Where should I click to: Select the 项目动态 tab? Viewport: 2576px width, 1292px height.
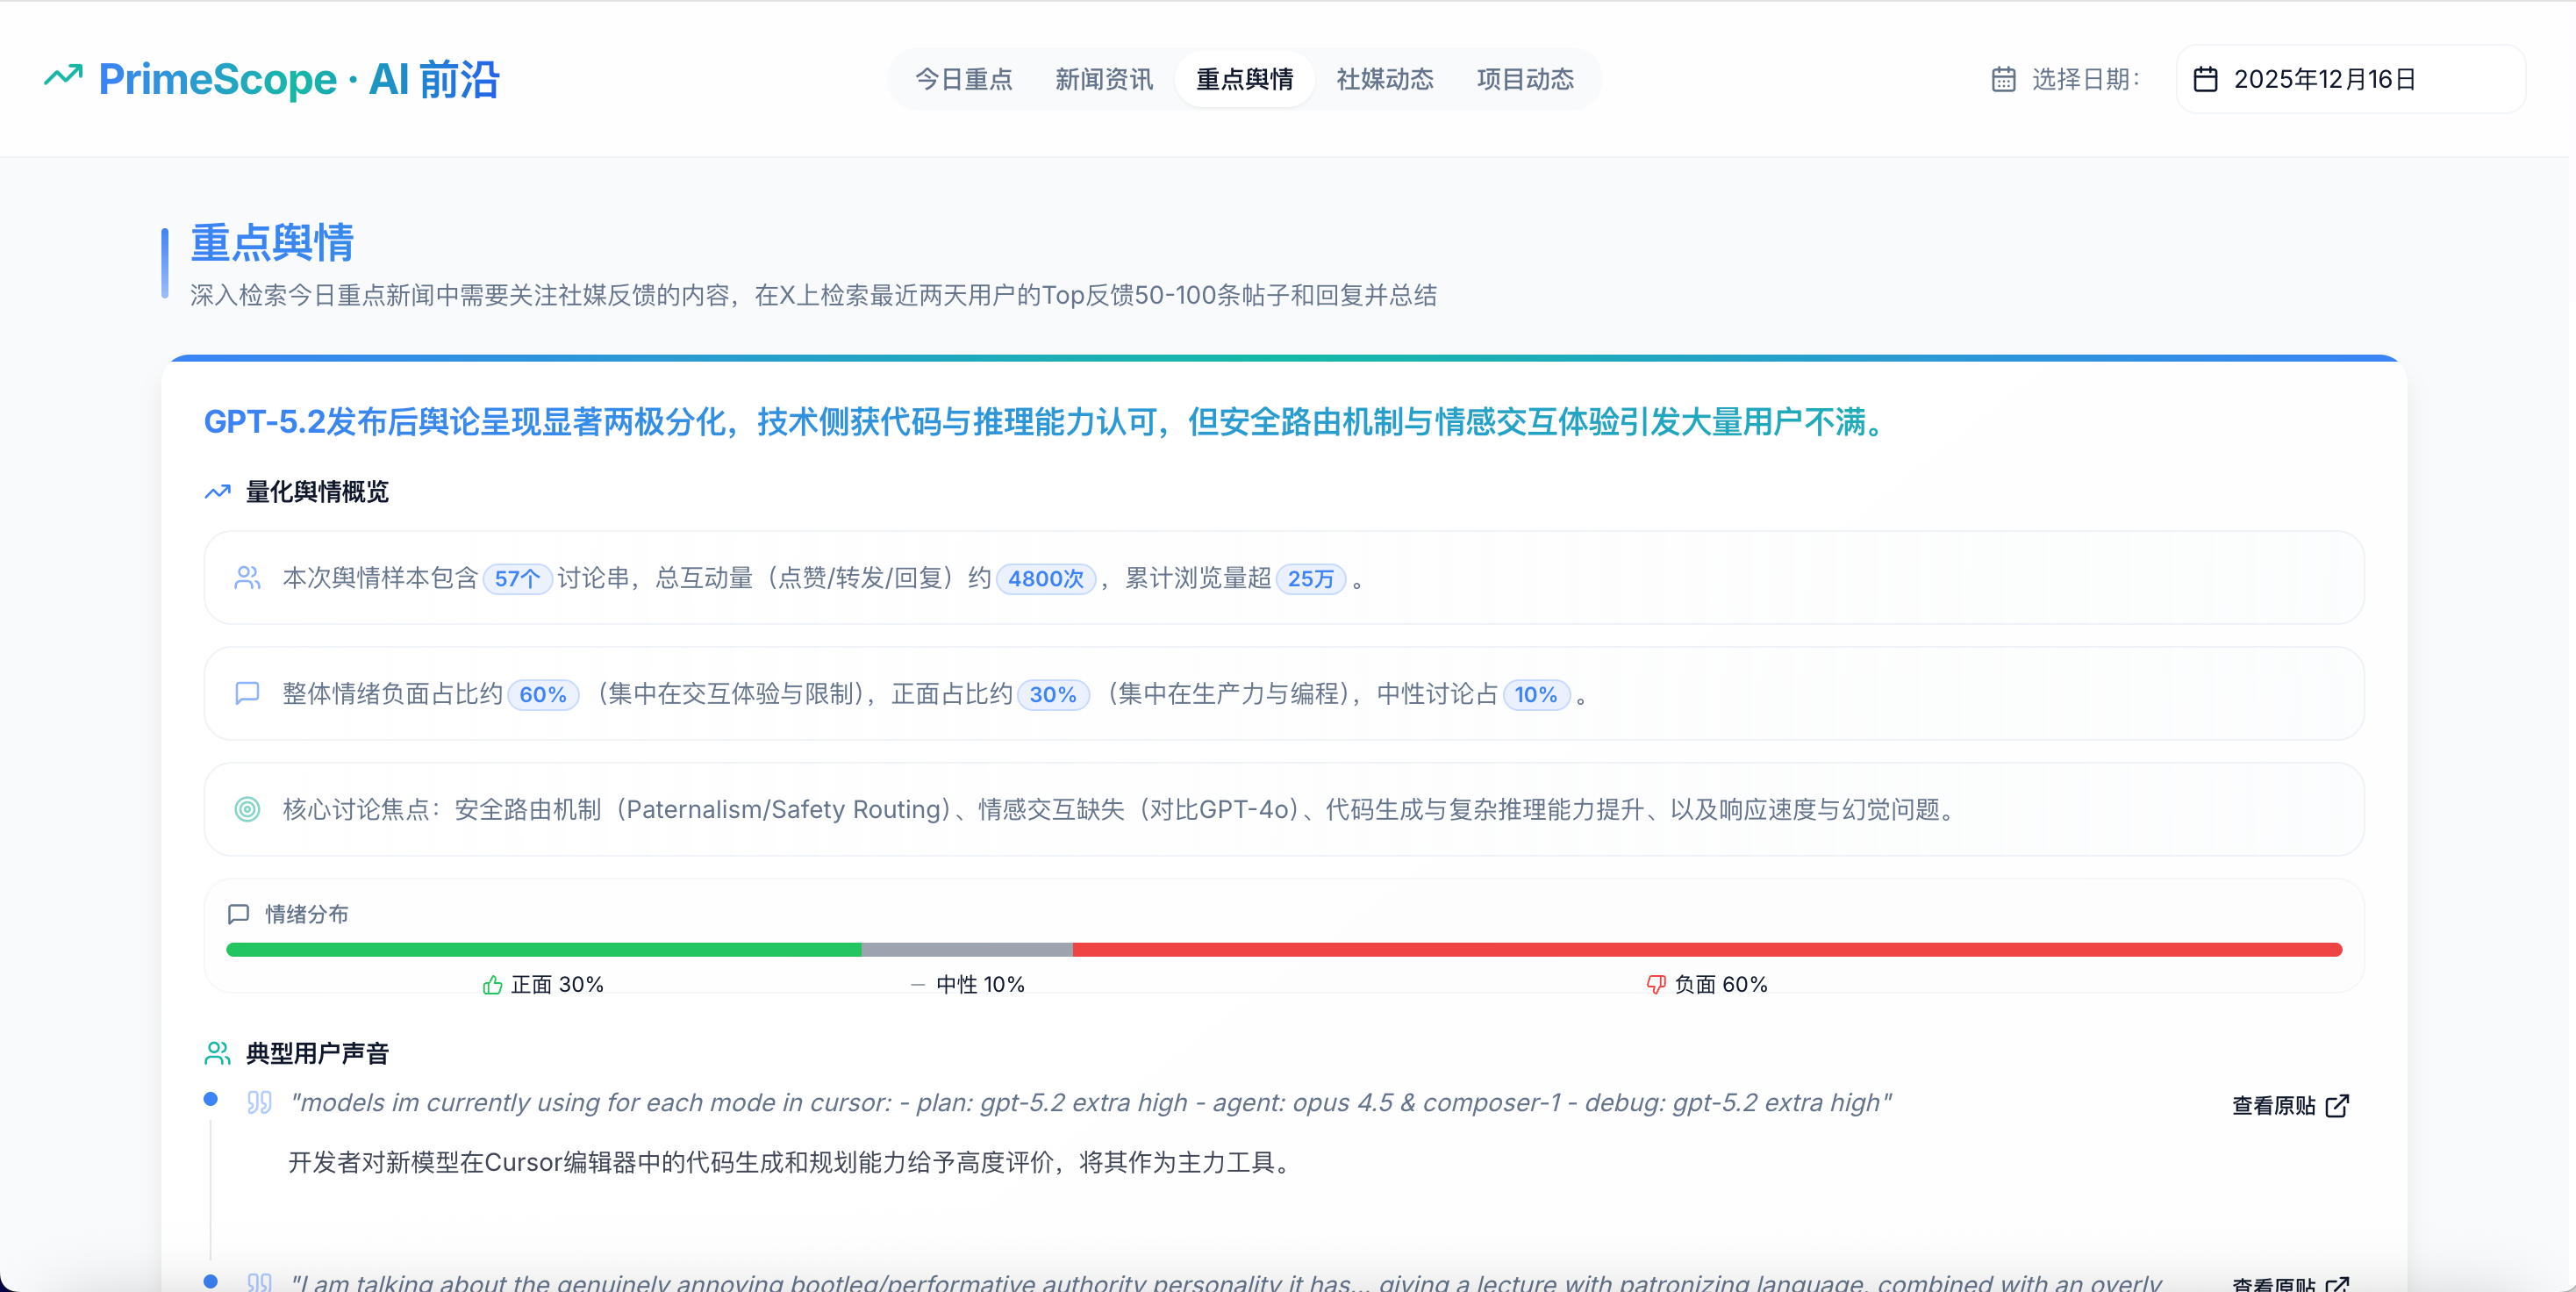pyautogui.click(x=1525, y=79)
